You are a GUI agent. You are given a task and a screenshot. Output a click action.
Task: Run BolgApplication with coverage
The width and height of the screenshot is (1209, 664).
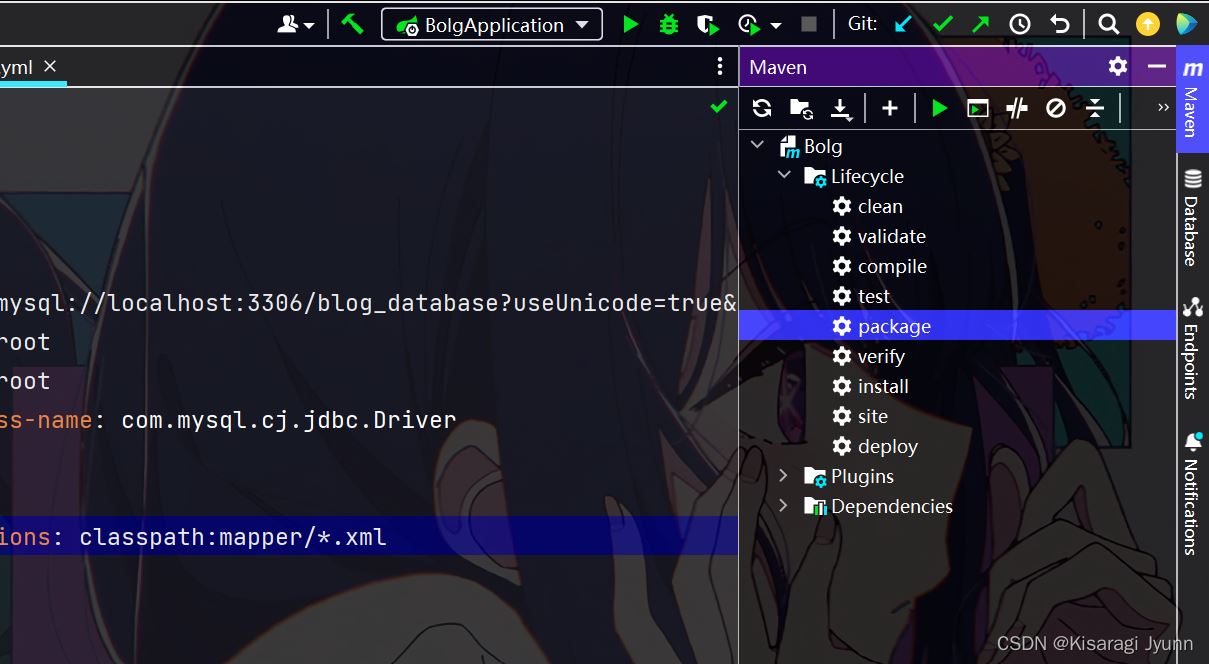pyautogui.click(x=708, y=24)
